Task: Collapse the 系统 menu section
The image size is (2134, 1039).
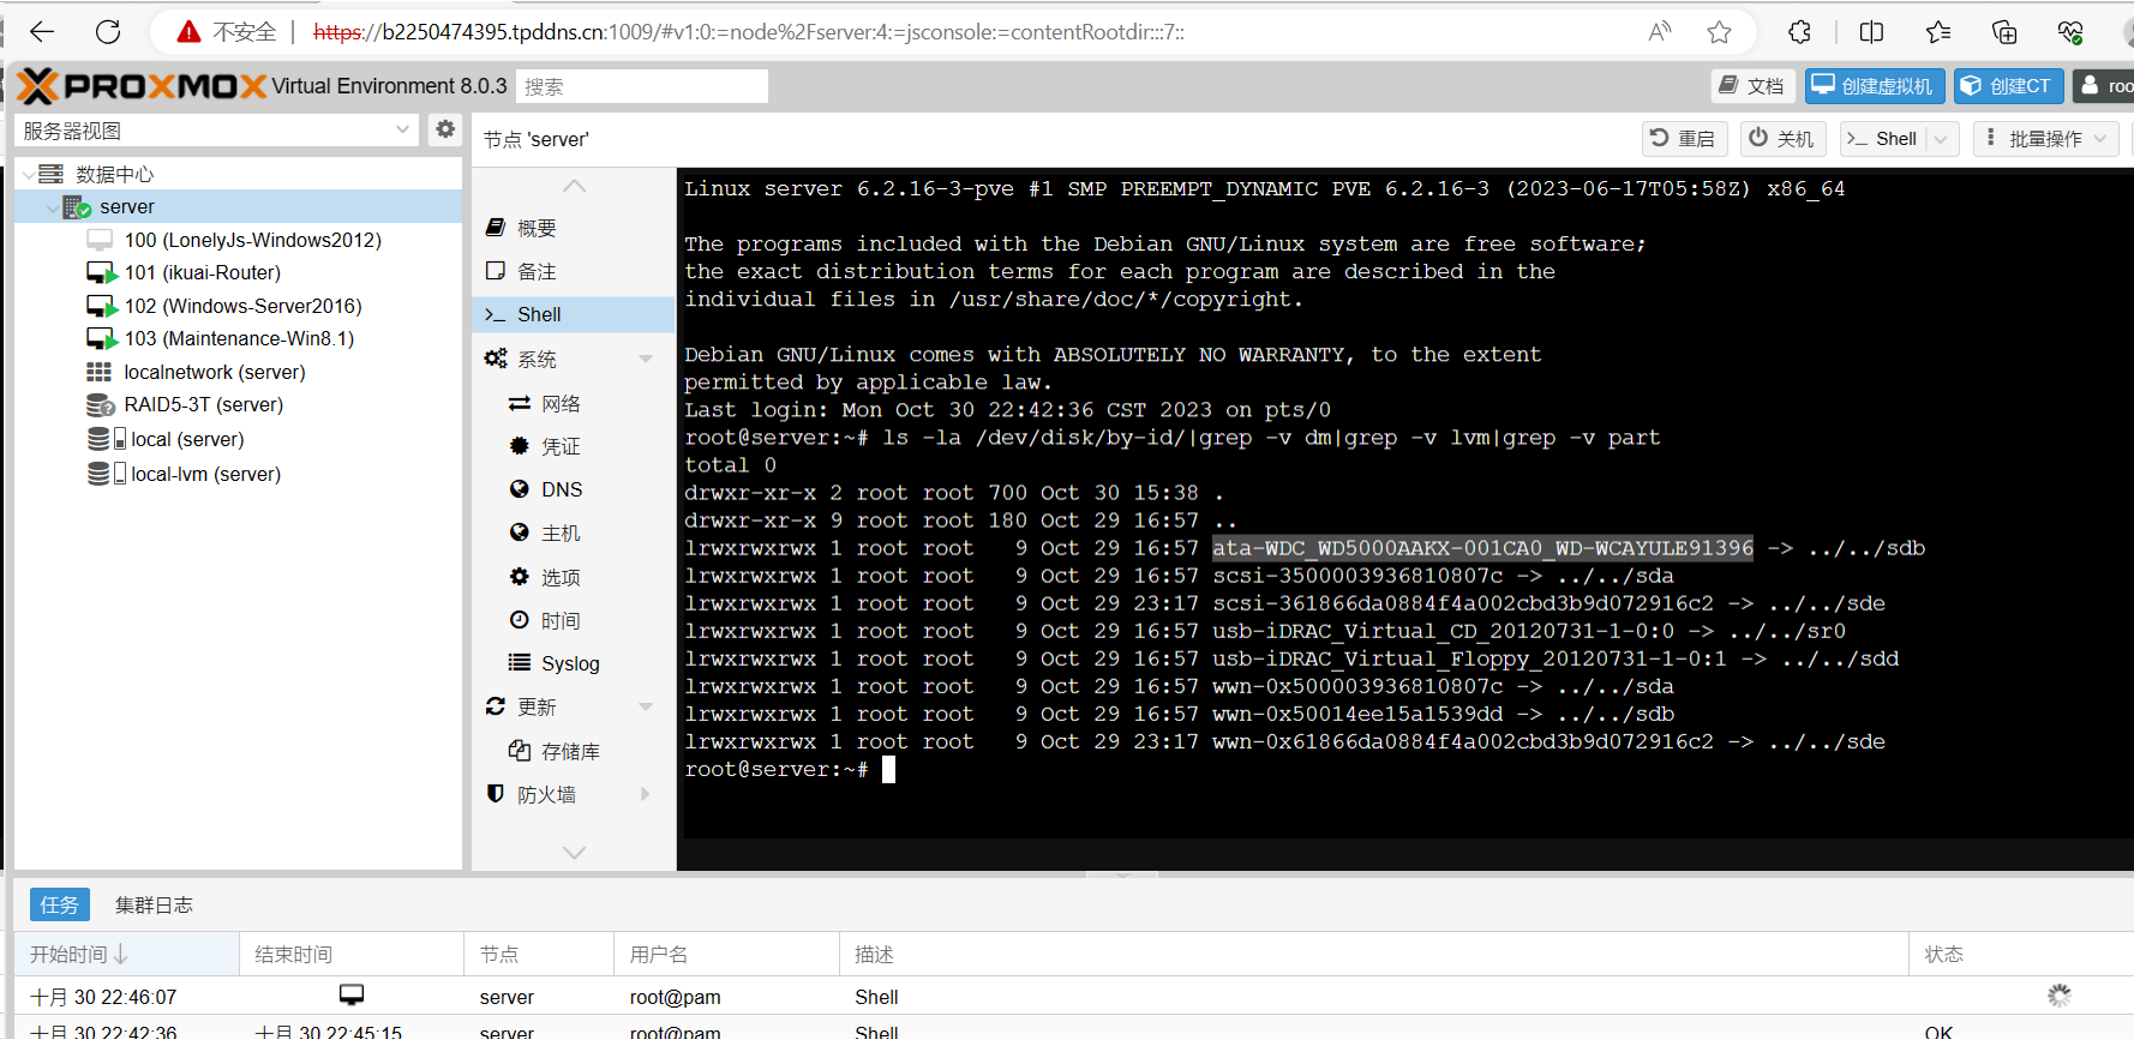Action: pos(646,359)
